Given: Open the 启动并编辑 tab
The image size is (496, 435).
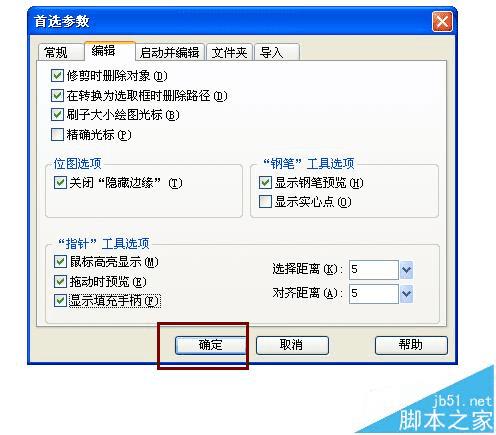Looking at the screenshot, I should [x=170, y=52].
